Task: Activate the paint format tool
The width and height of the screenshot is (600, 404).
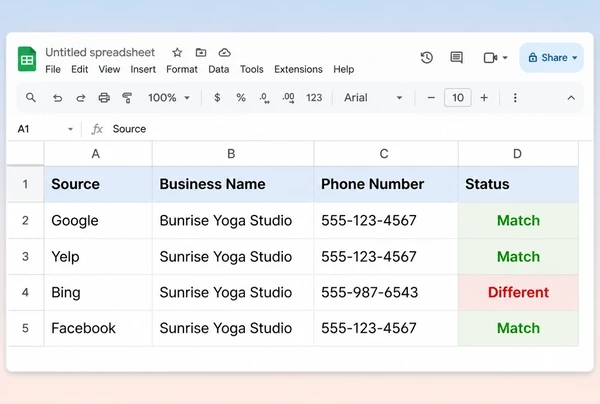Action: (127, 98)
